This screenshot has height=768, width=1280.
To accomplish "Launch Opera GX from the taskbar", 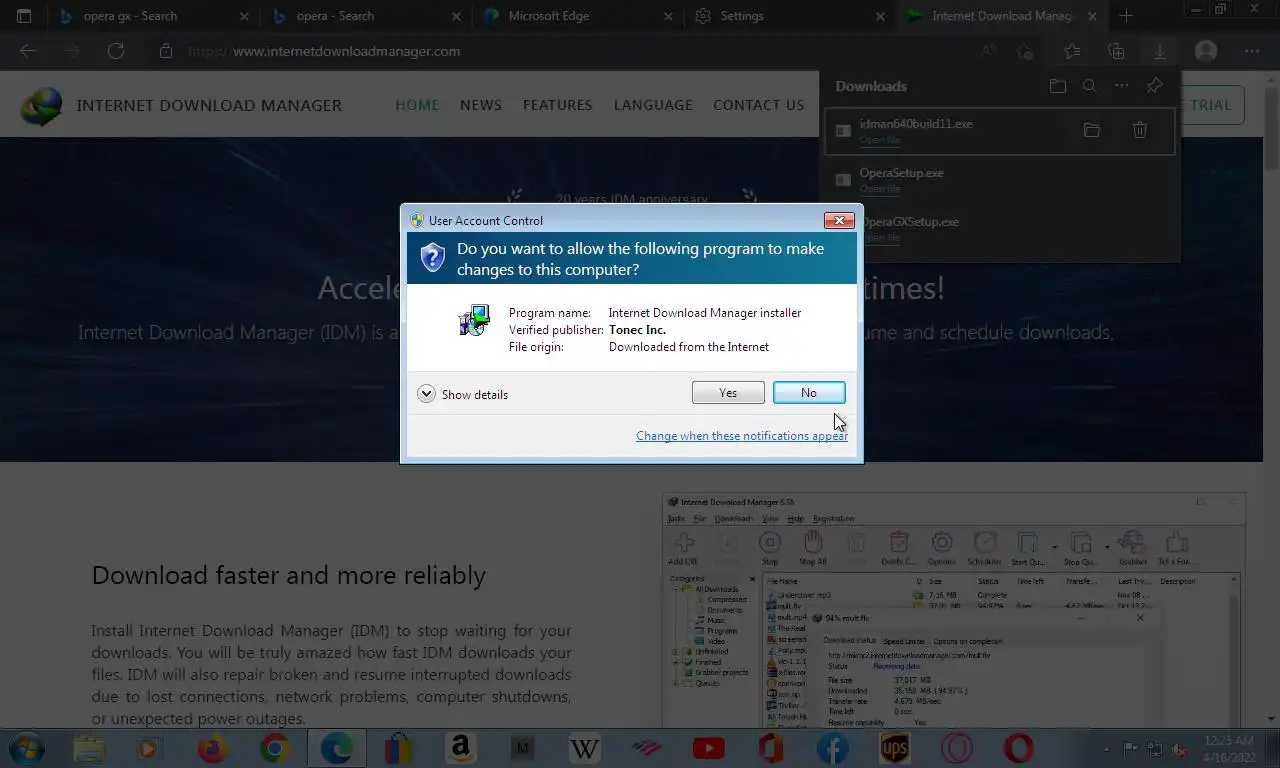I will [x=956, y=748].
